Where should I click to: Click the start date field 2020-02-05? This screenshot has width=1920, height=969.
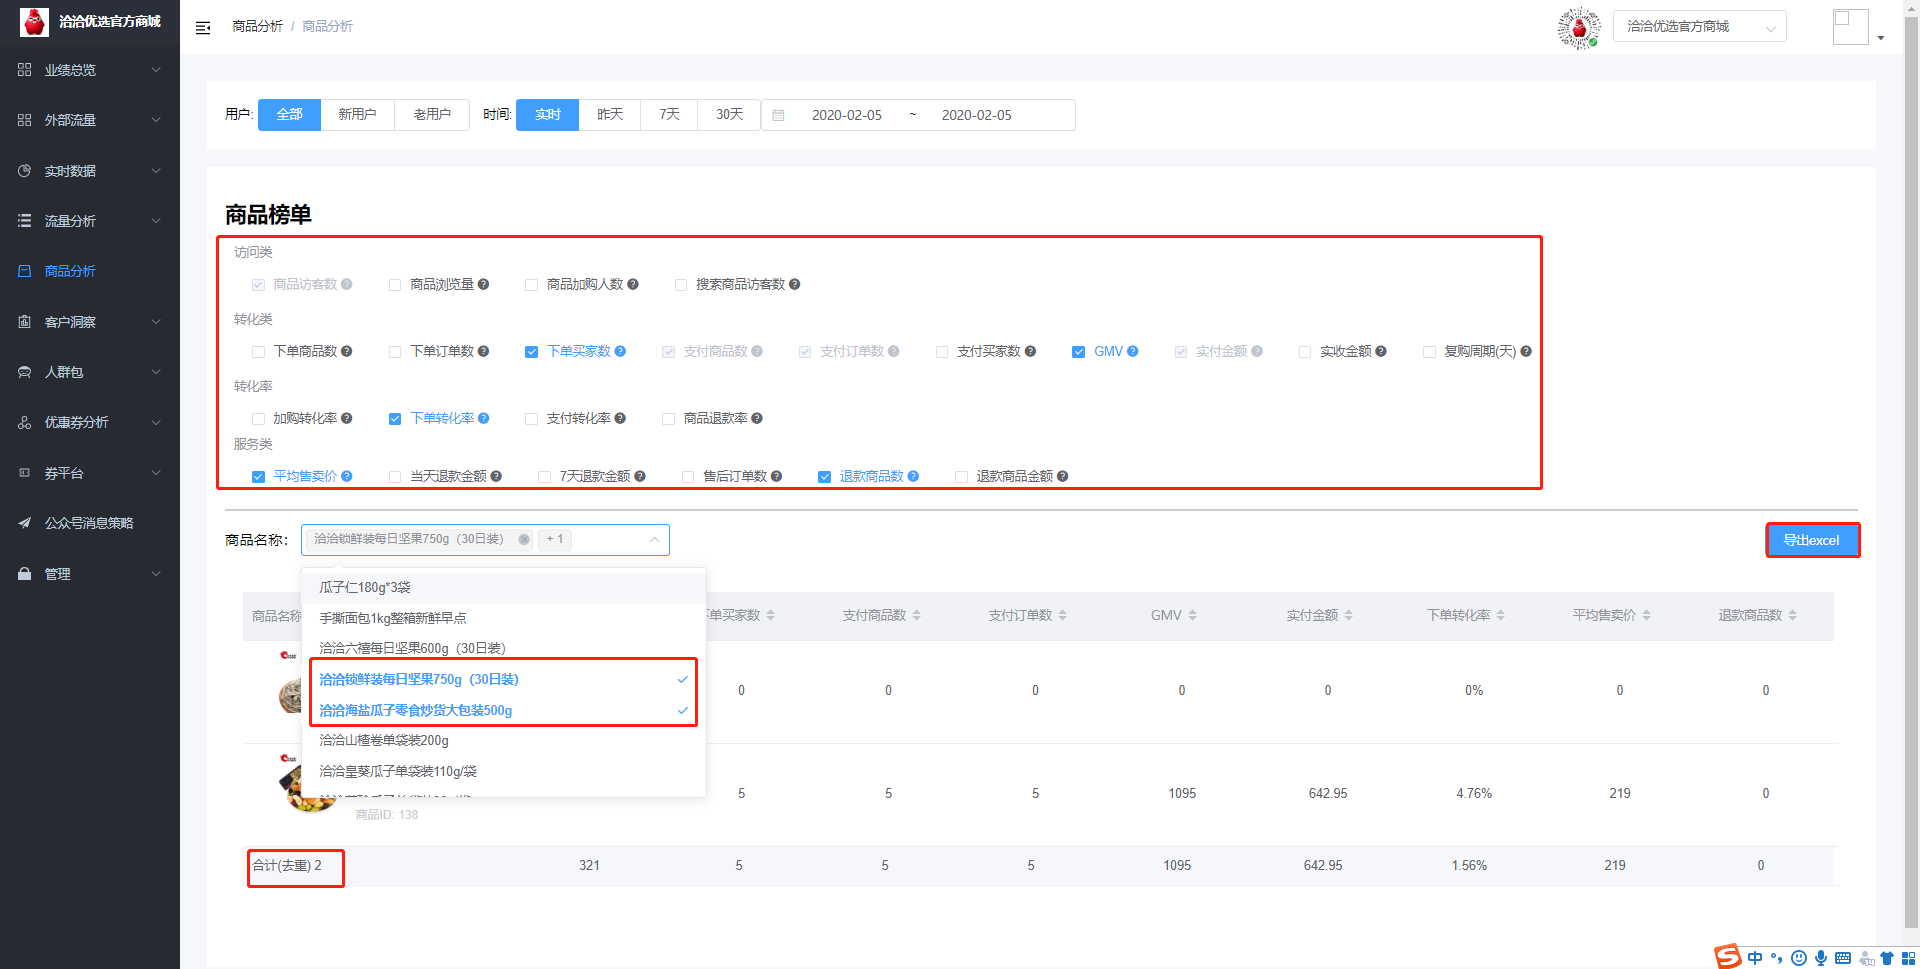[846, 116]
